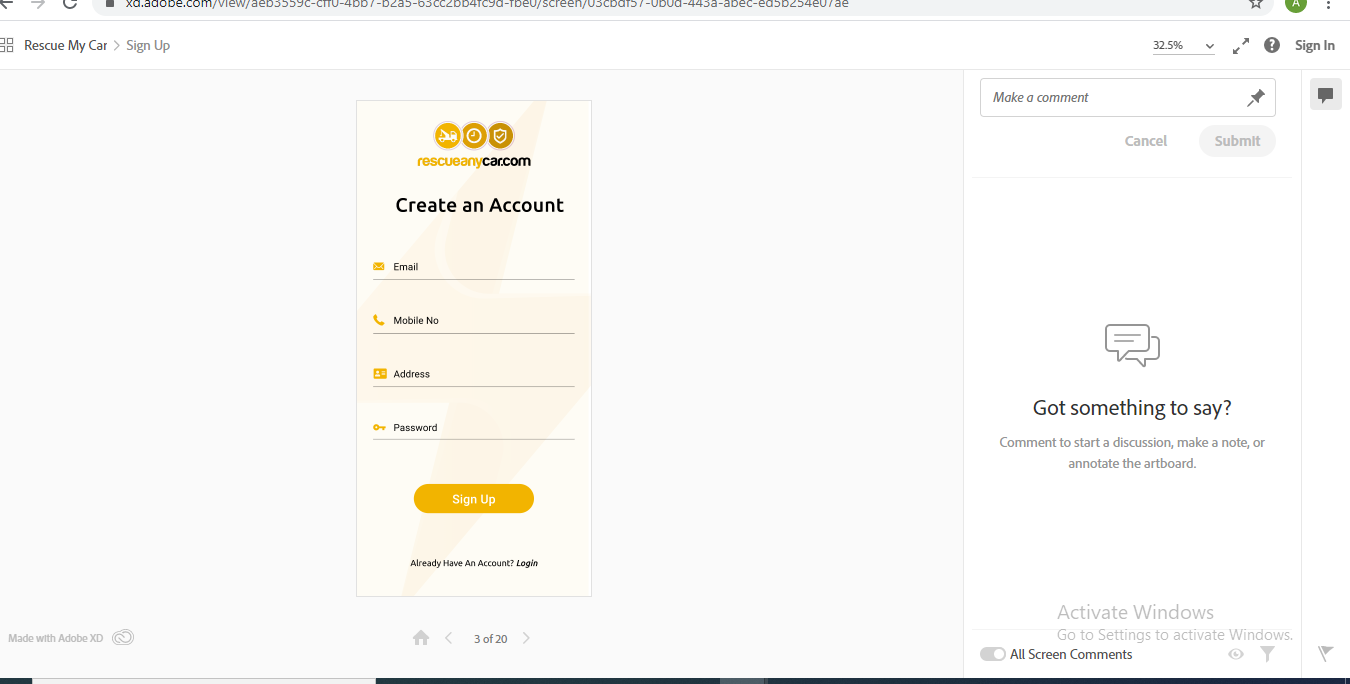This screenshot has height=684, width=1350.
Task: Bookmark the page with the star icon
Action: click(1256, 4)
